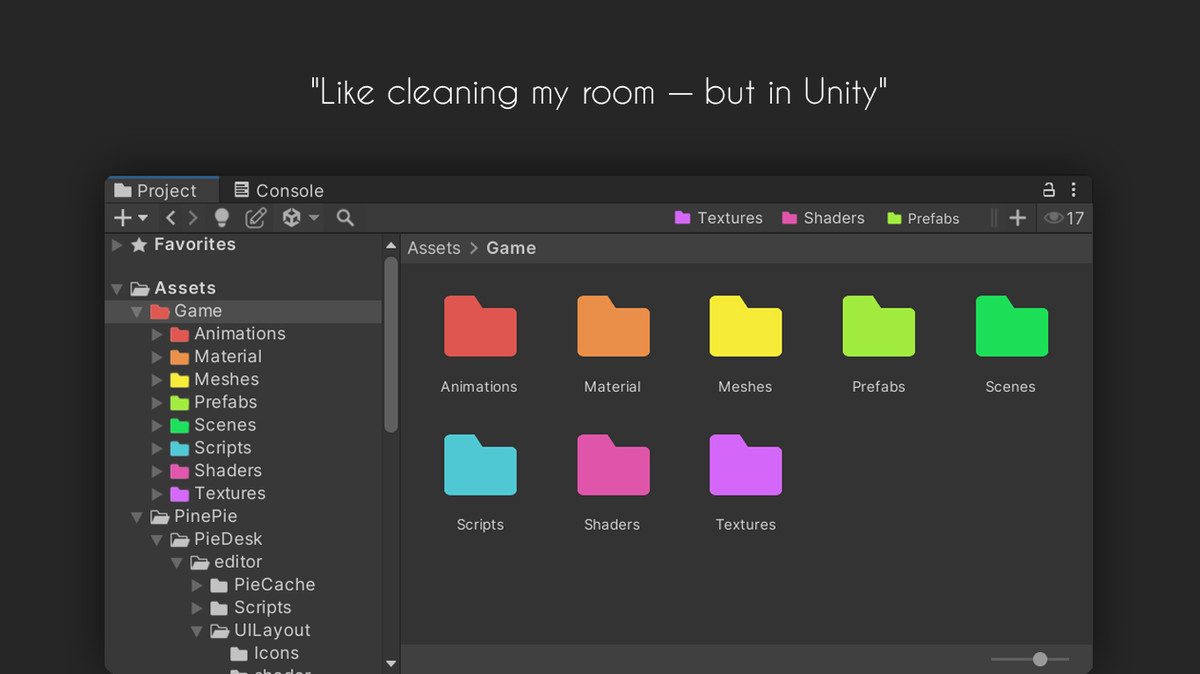Screen dimensions: 1200x674
Task: Click the pencil edit icon
Action: pos(256,218)
